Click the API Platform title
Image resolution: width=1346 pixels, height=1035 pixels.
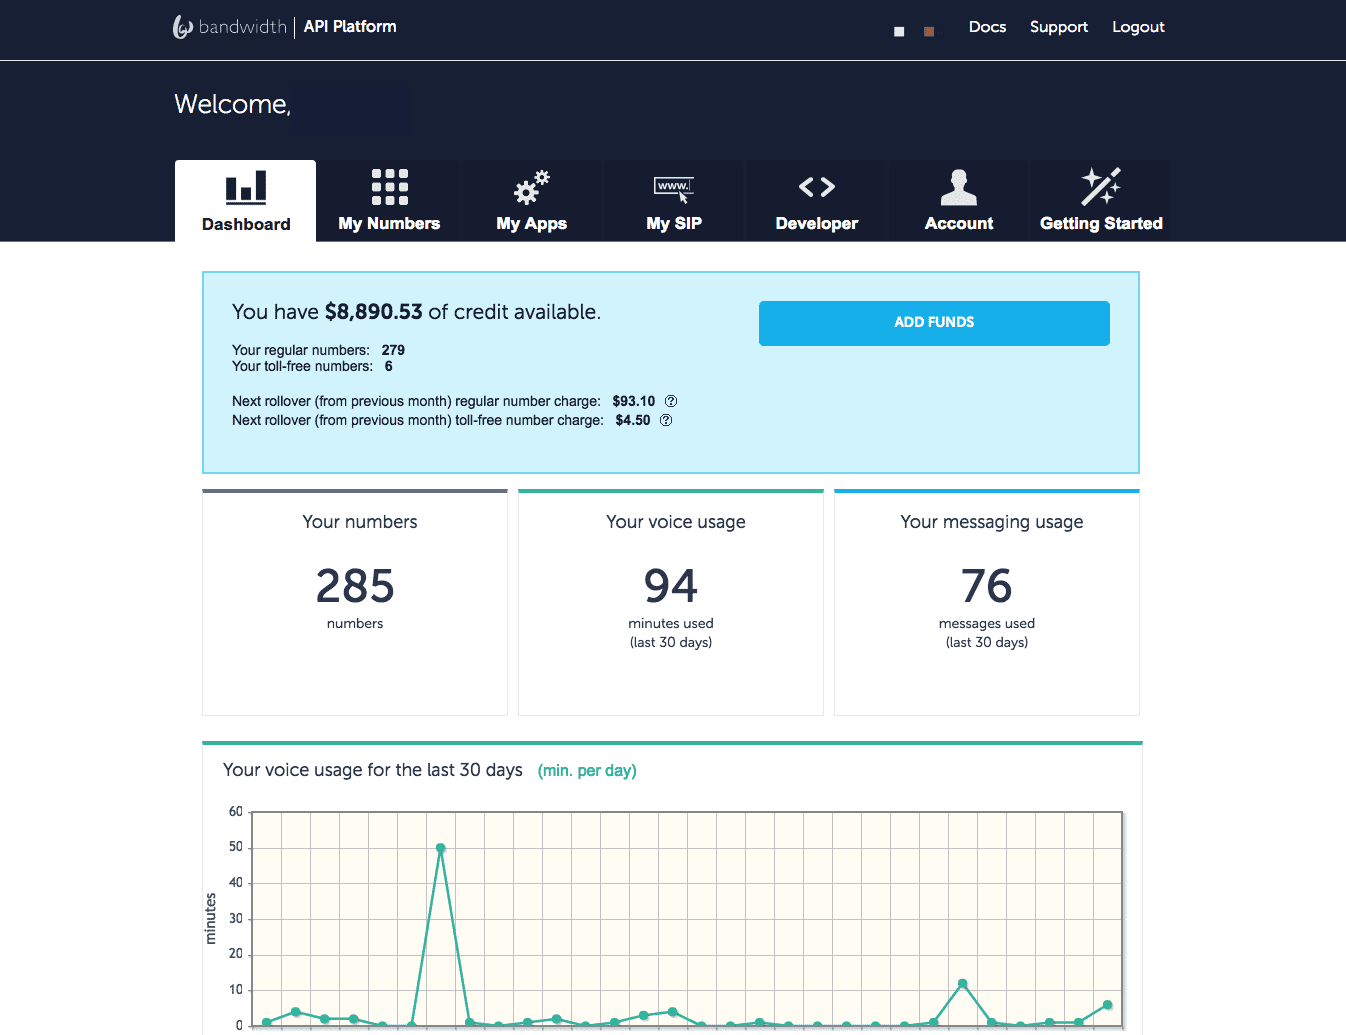[x=350, y=27]
